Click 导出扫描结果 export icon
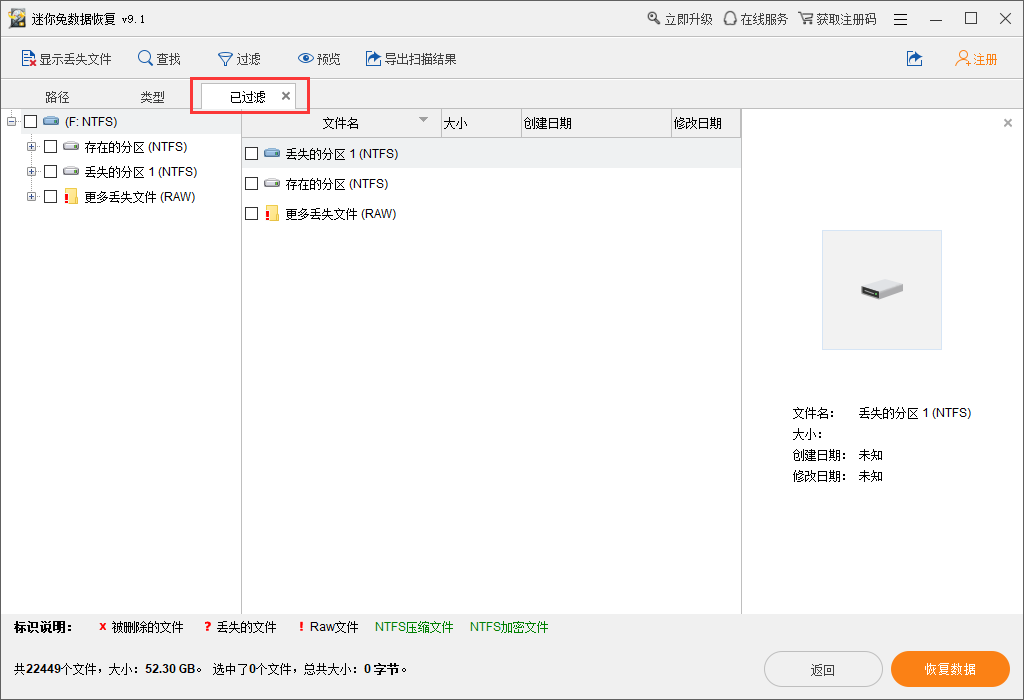This screenshot has height=700, width=1024. click(374, 59)
